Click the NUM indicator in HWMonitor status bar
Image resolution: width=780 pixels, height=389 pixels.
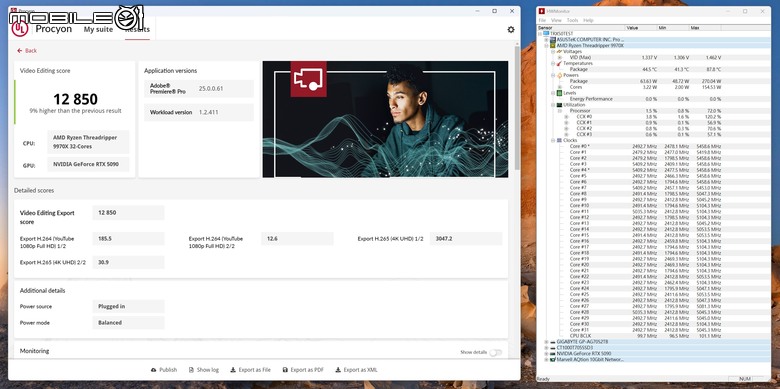(745, 379)
